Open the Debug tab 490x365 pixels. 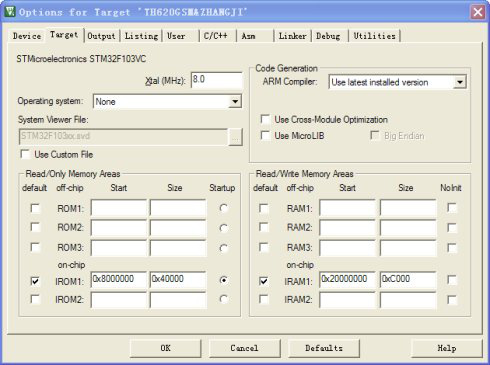[x=328, y=36]
